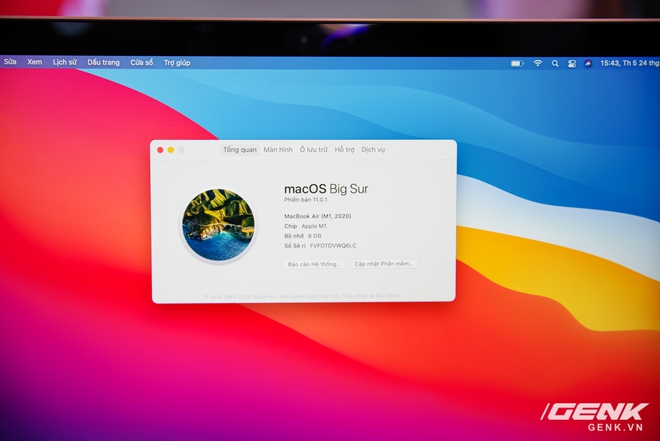
Task: Click Cập nhật Phần mềm button
Action: pyautogui.click(x=384, y=264)
